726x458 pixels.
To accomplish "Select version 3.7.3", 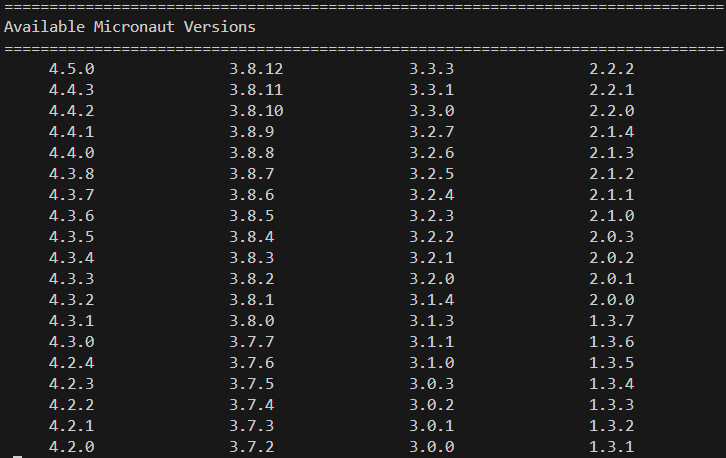I will click(251, 426).
